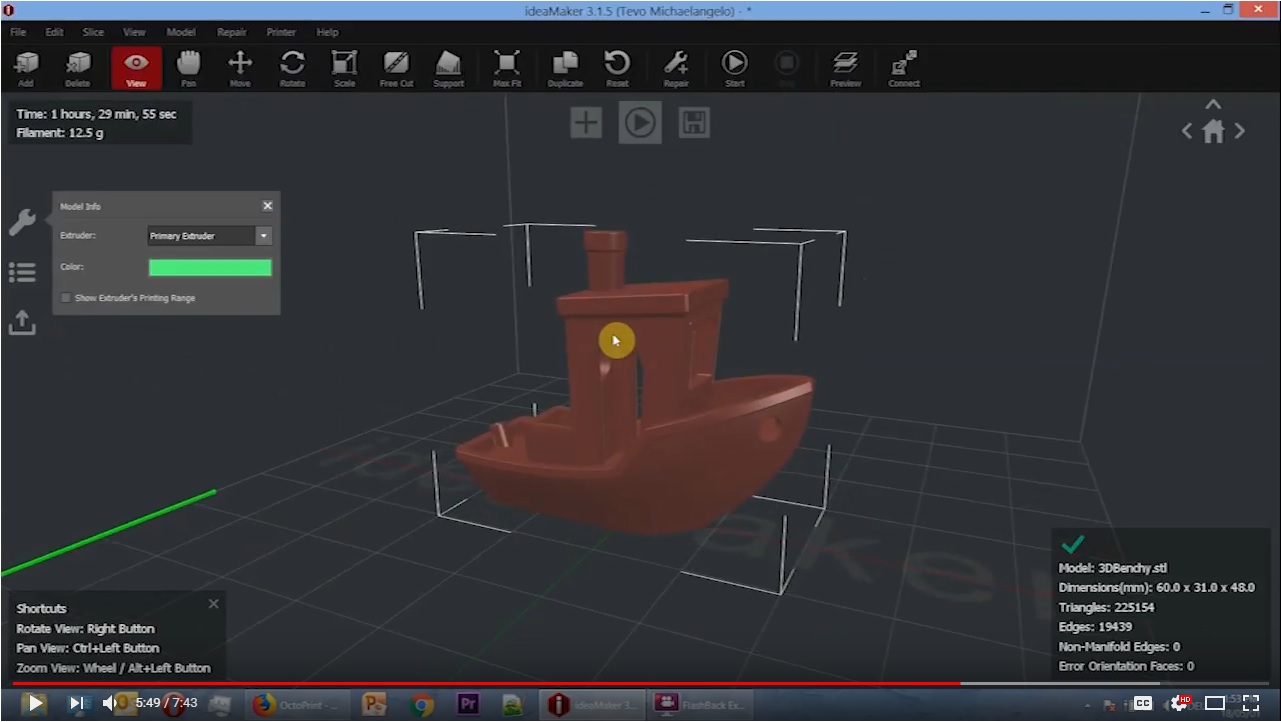Click the wrench icon in left sidebar
1281x722 pixels.
[x=22, y=221]
